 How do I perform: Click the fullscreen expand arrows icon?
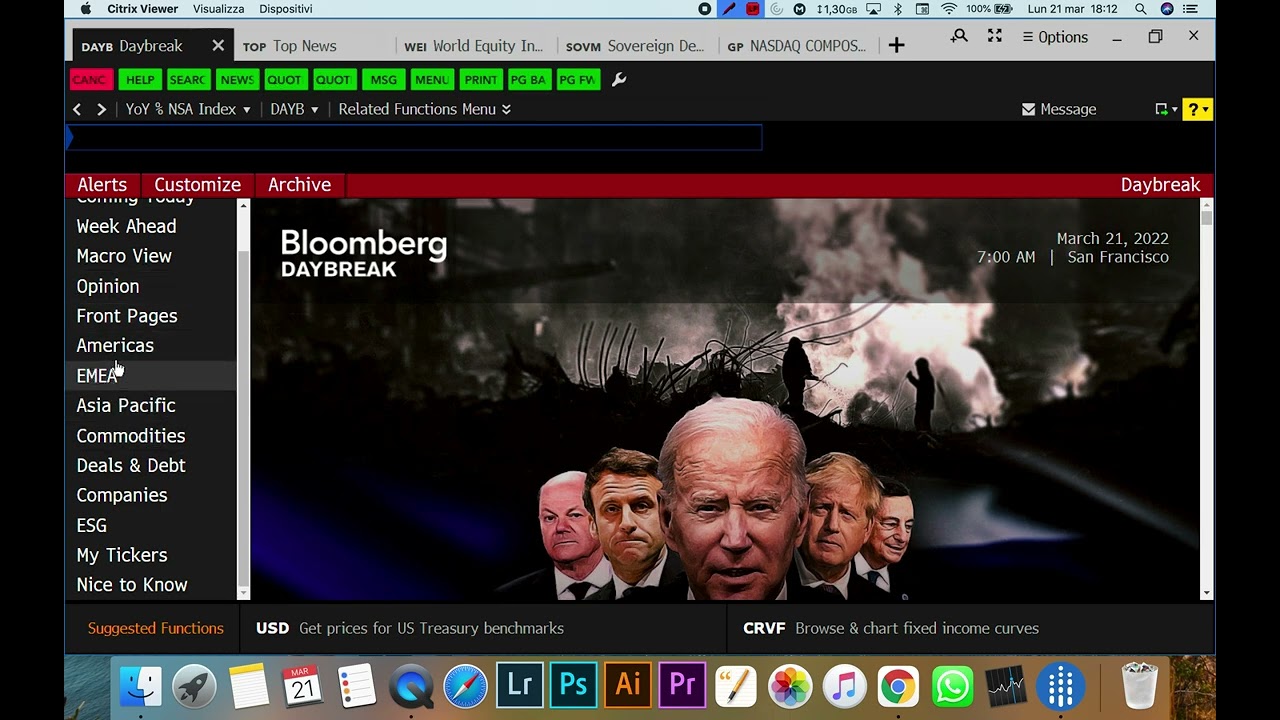tap(995, 36)
